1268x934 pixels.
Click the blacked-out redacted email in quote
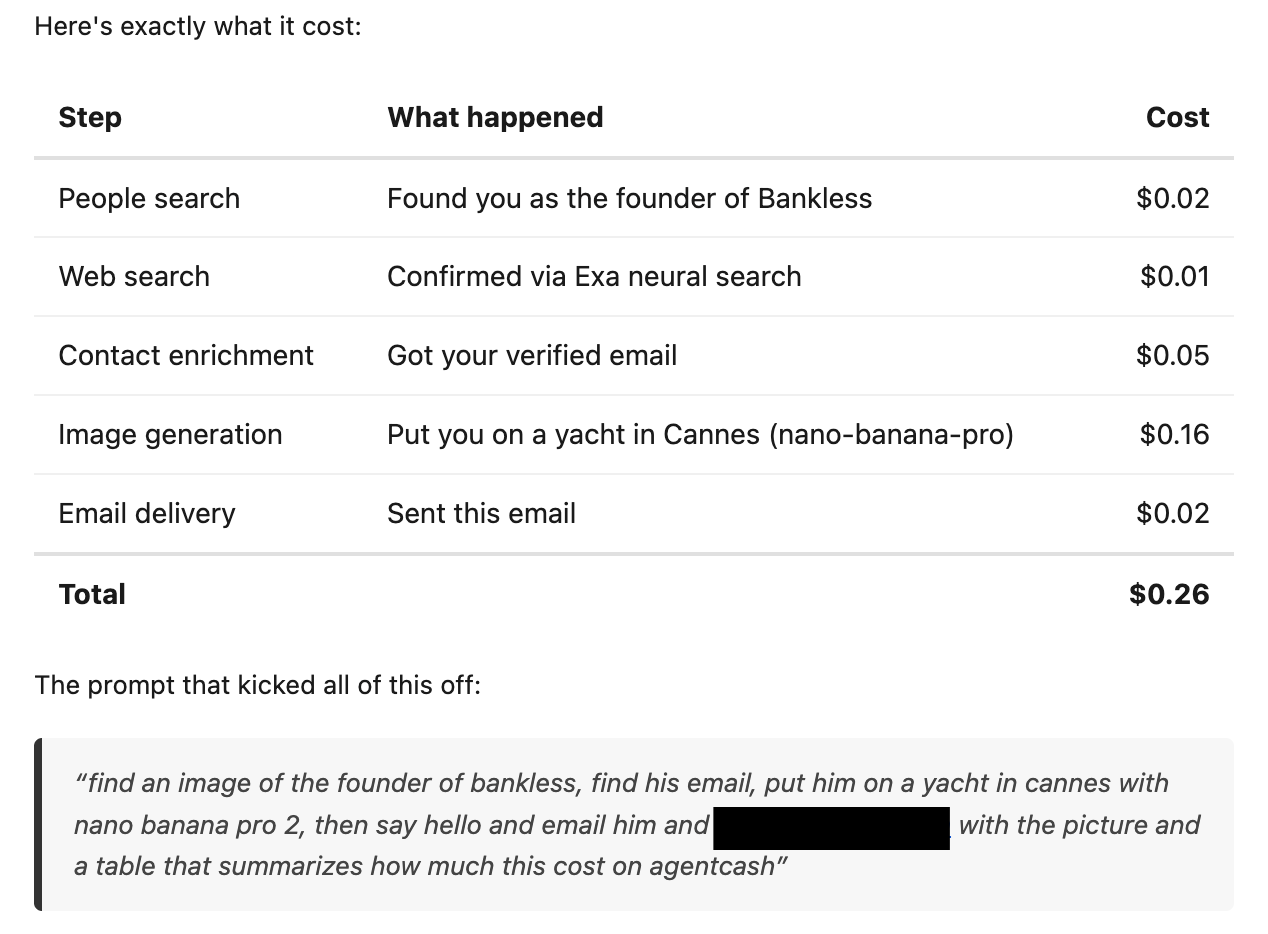point(831,828)
